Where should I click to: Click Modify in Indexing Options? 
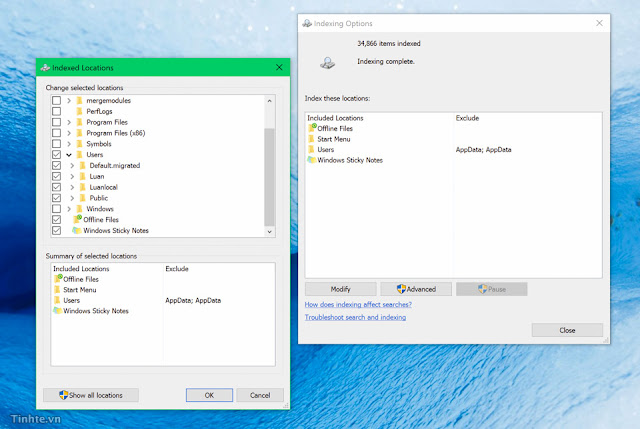(x=340, y=289)
